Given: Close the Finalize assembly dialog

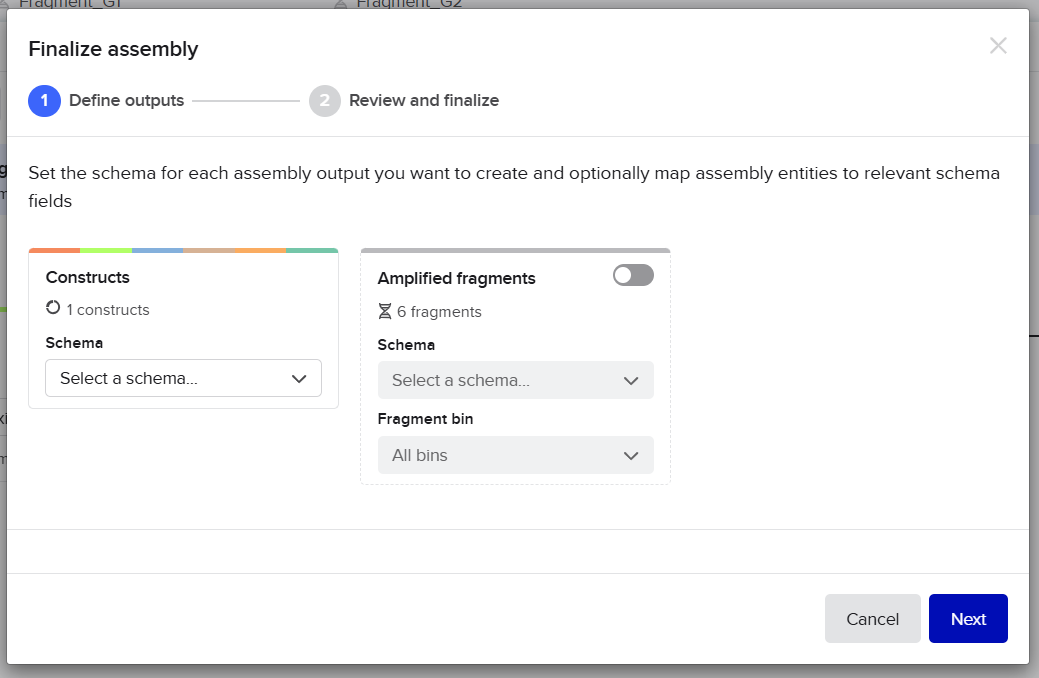Looking at the screenshot, I should (x=998, y=46).
